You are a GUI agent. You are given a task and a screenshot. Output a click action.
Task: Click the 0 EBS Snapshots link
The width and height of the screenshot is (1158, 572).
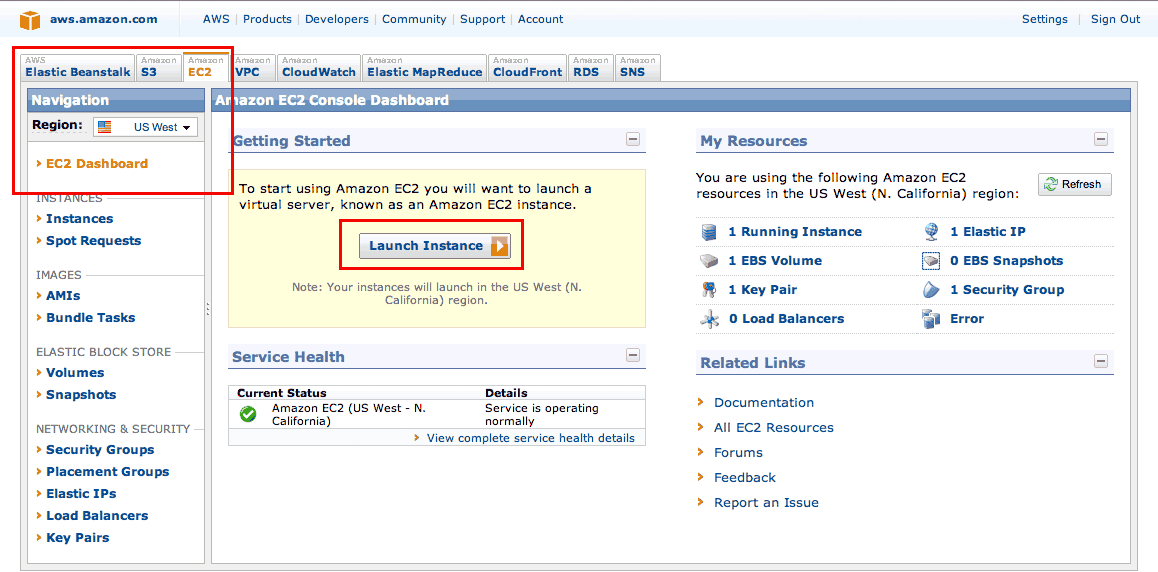(x=1007, y=261)
